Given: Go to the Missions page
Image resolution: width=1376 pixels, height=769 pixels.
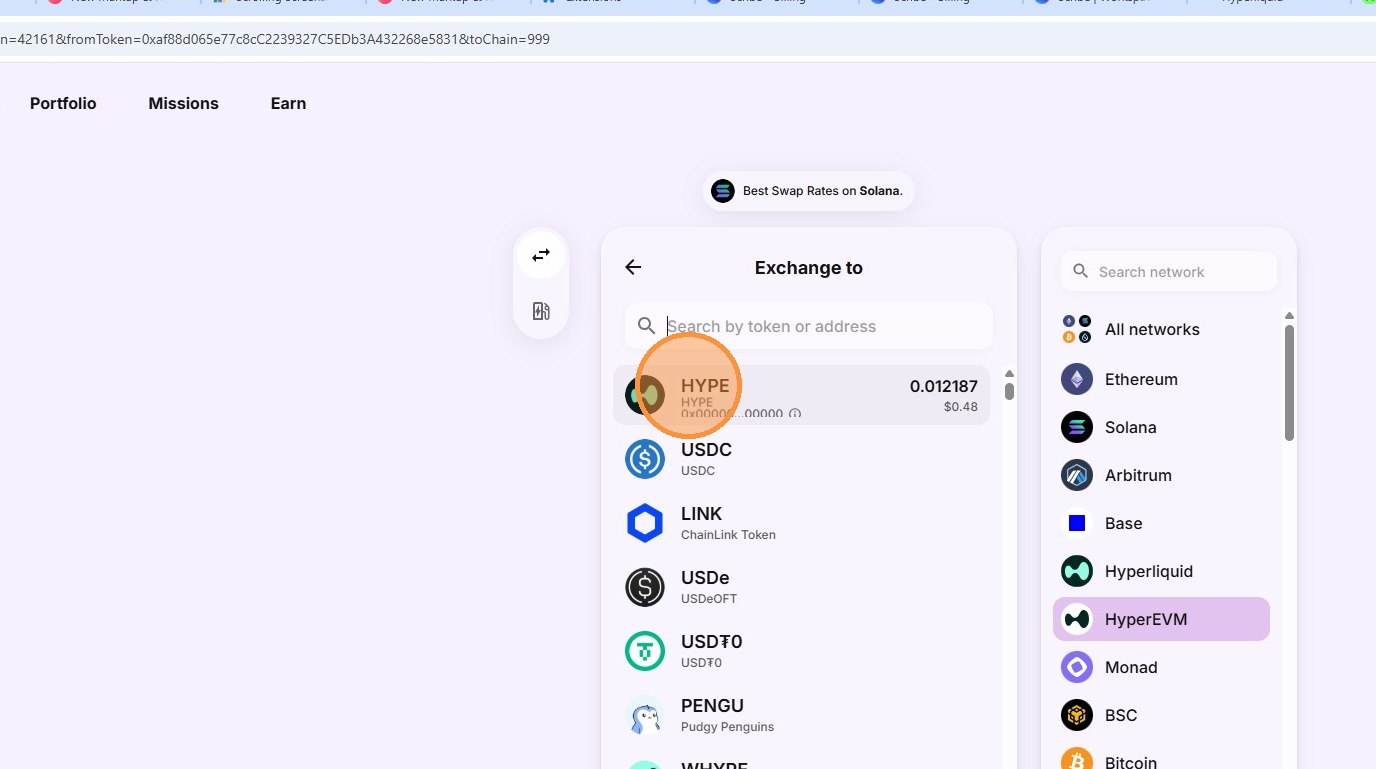Looking at the screenshot, I should 183,103.
